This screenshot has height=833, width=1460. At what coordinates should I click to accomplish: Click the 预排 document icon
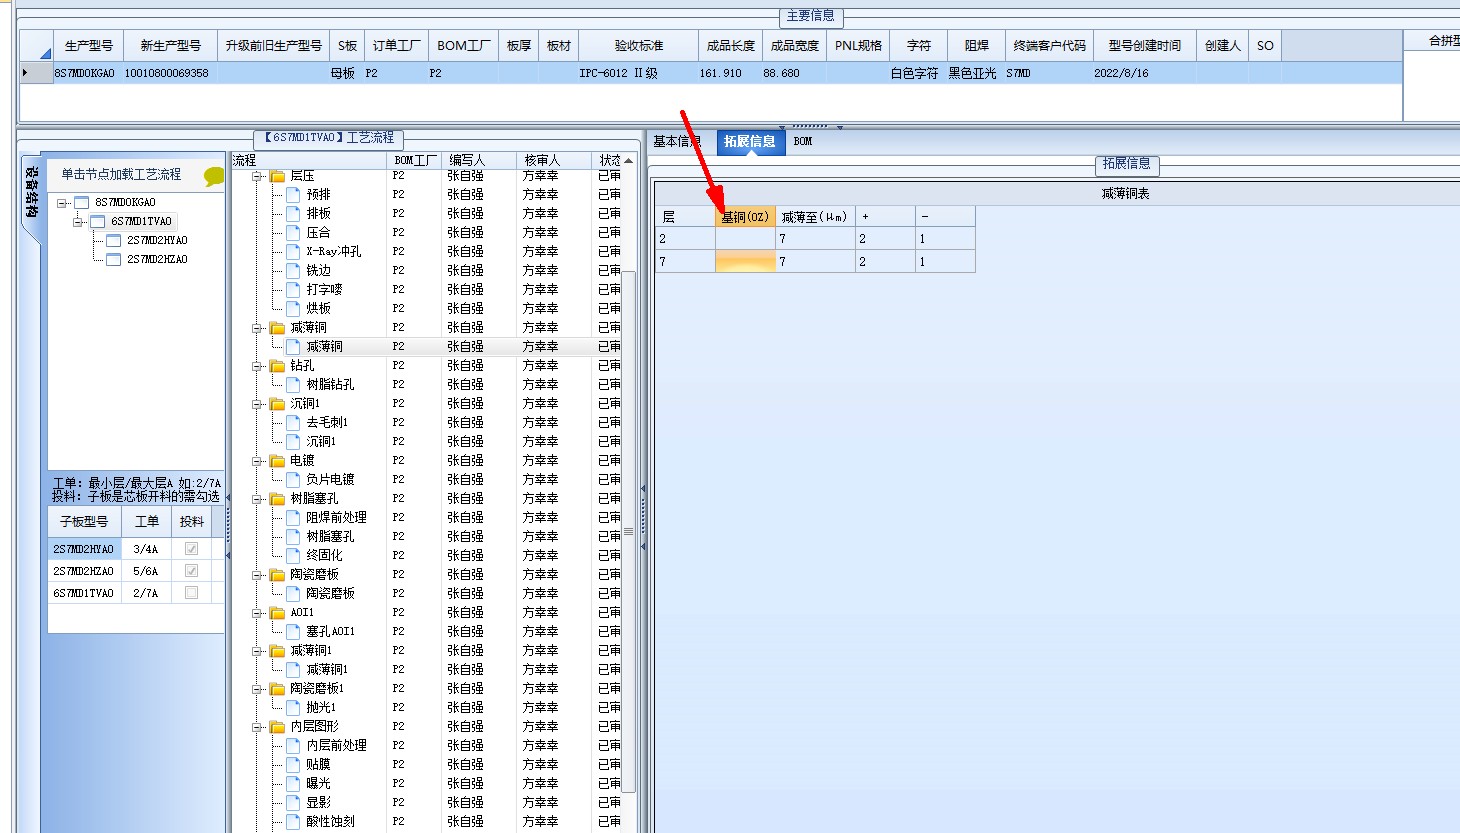pos(293,194)
